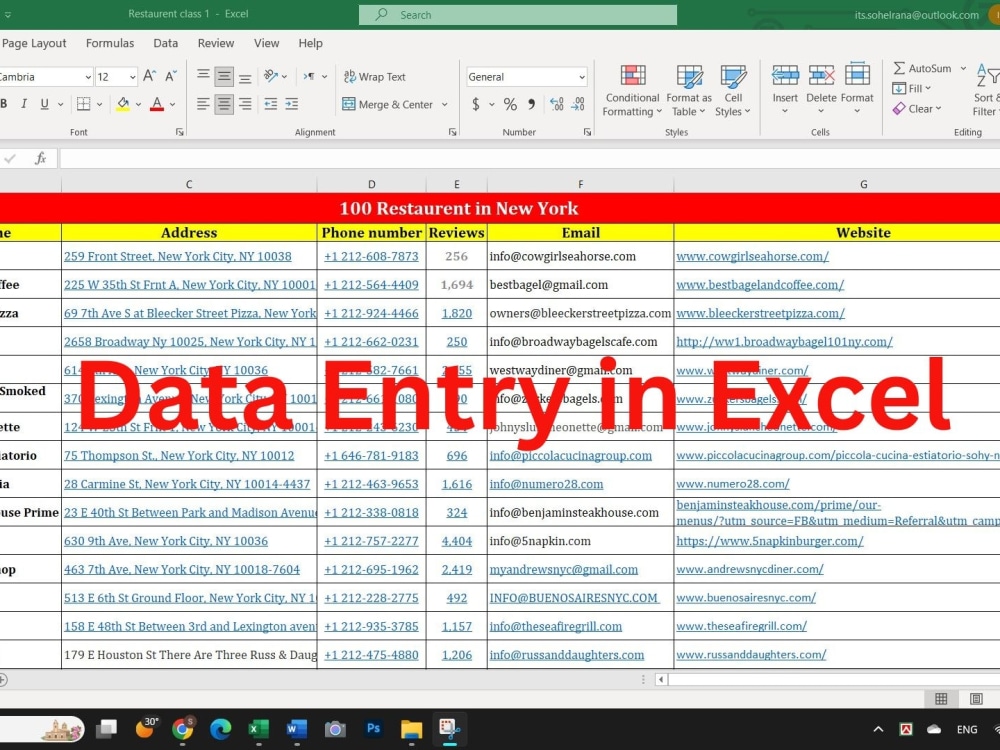Open the Format cells menu
The image size is (1000, 750).
click(857, 89)
